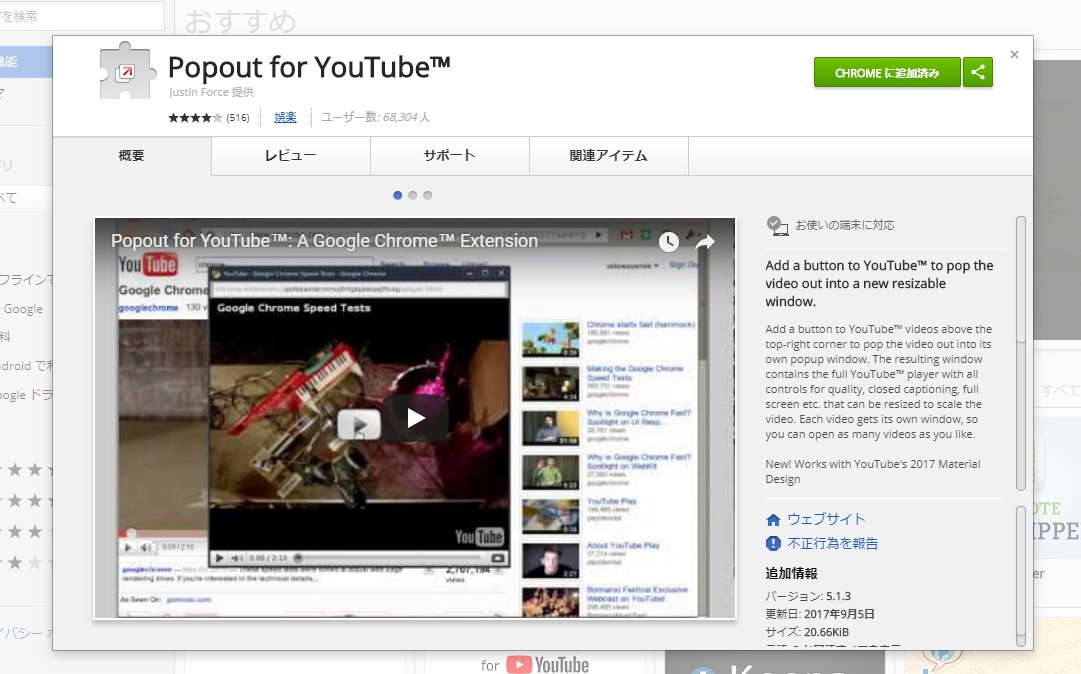
Task: Close the extension detail dialog
Action: point(1014,54)
